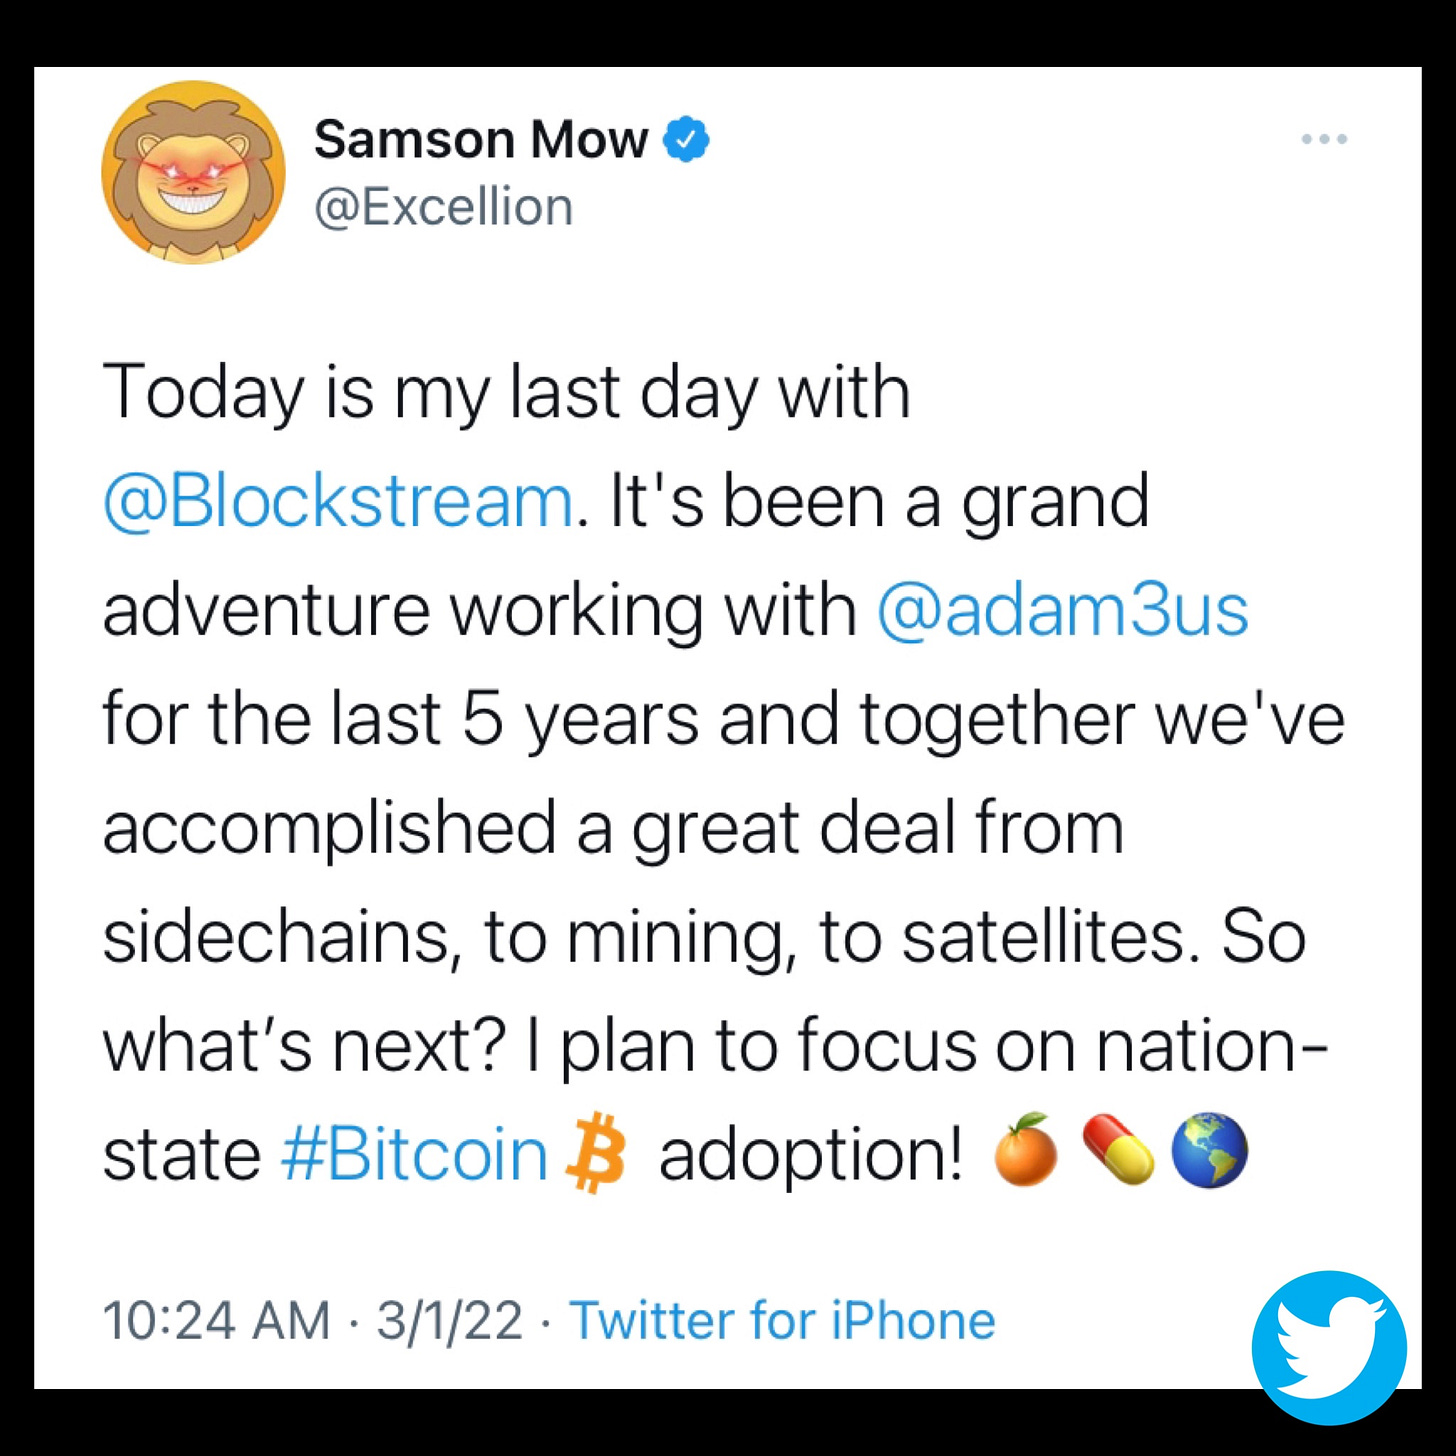Click the Twitter for iPhone source link

click(782, 1320)
